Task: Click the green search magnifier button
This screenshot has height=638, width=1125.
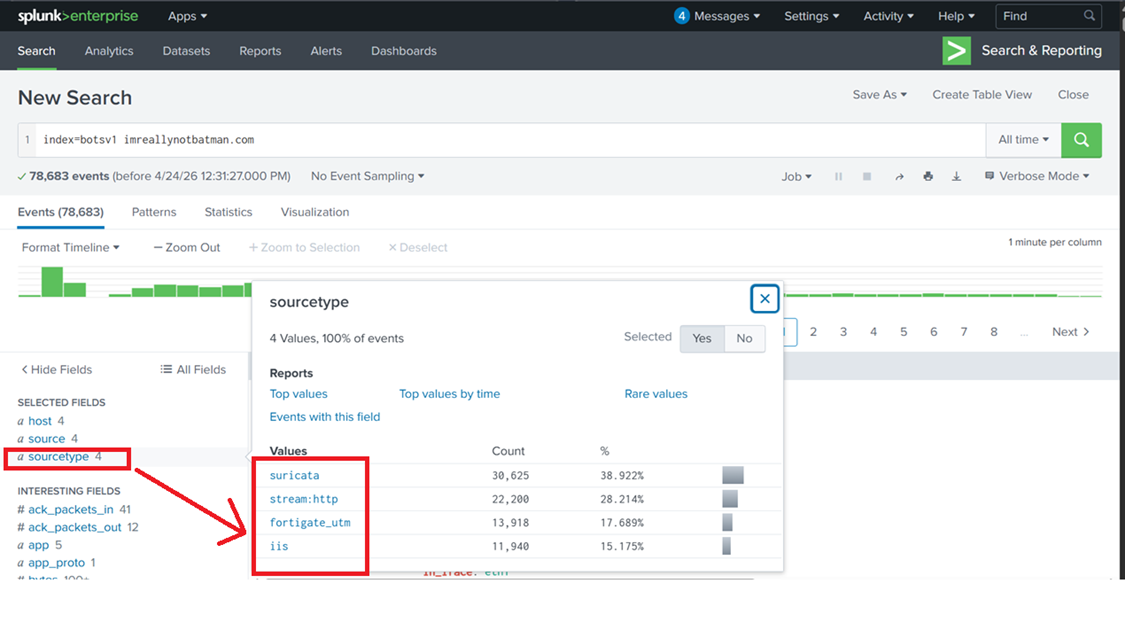Action: click(x=1081, y=140)
